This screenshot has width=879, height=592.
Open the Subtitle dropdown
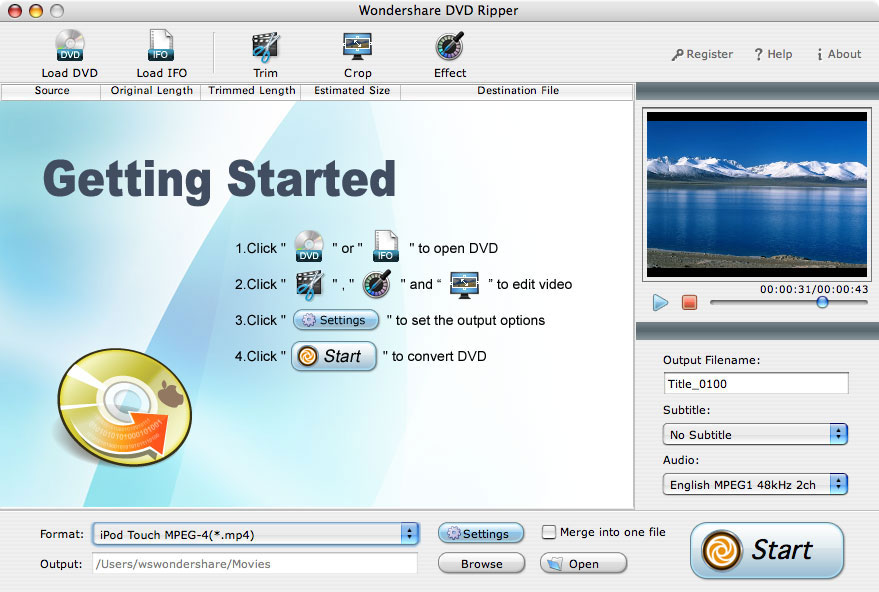(755, 434)
